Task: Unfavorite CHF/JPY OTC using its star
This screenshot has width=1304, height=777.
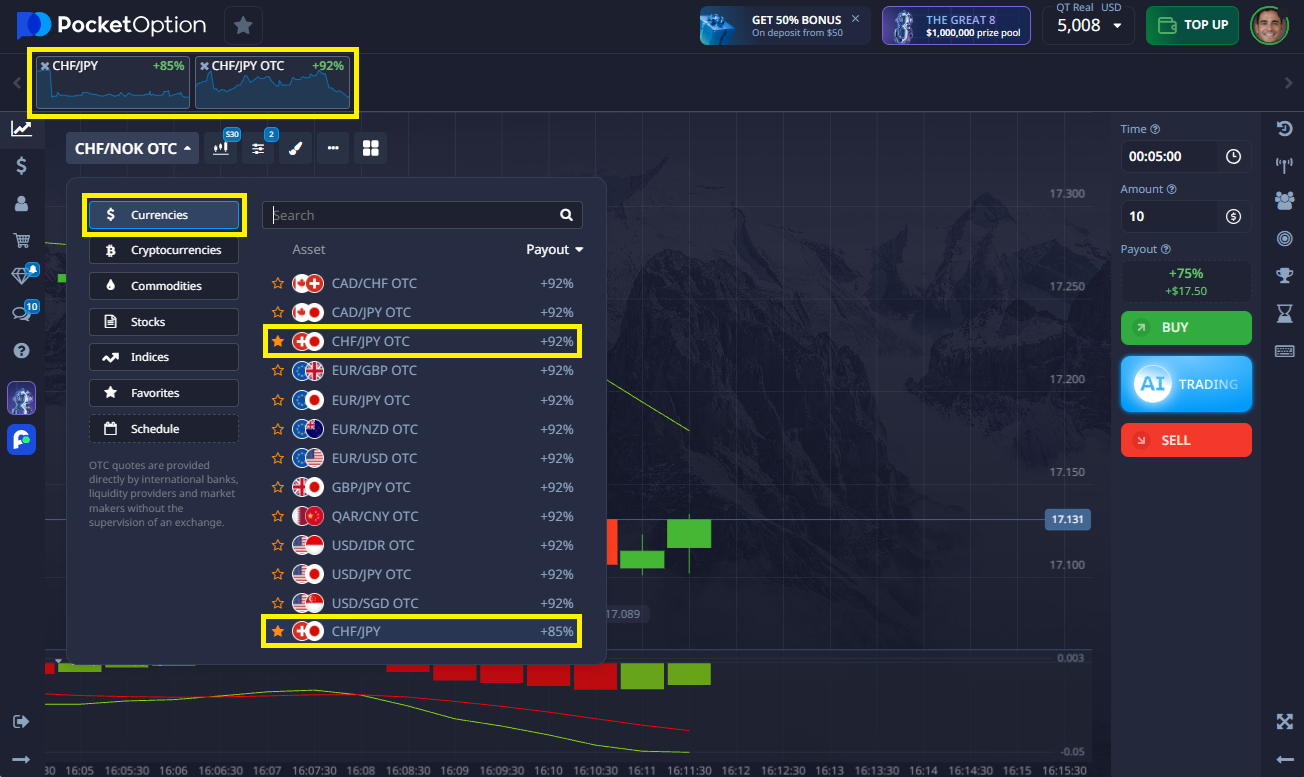Action: pos(278,342)
